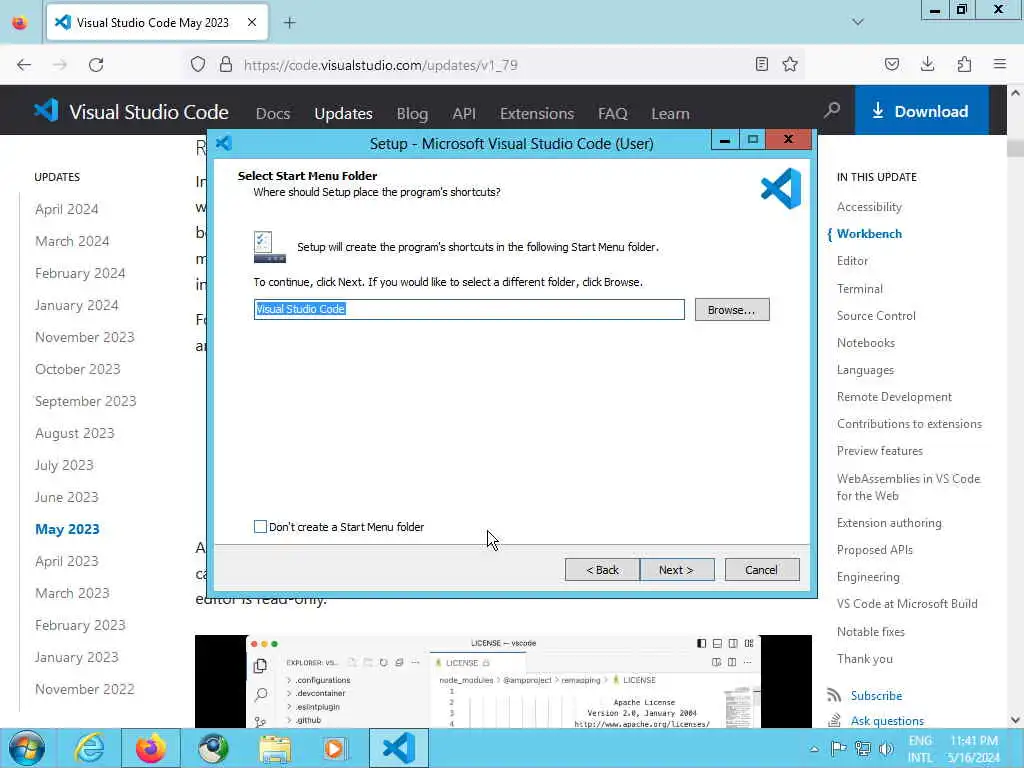Click the website search magnifier icon
Screen dimensions: 1024x768
[832, 110]
